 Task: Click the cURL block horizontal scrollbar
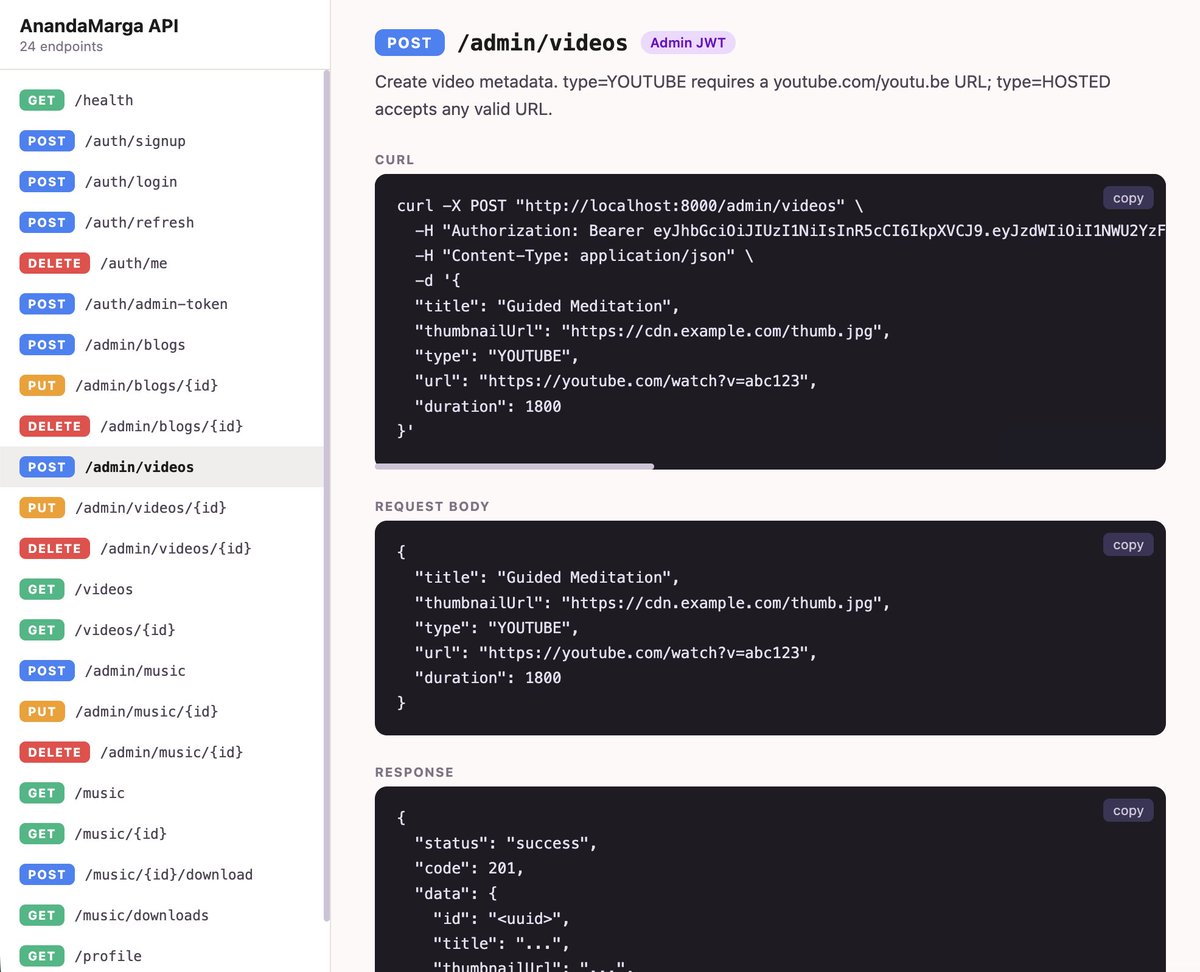pyautogui.click(x=514, y=466)
